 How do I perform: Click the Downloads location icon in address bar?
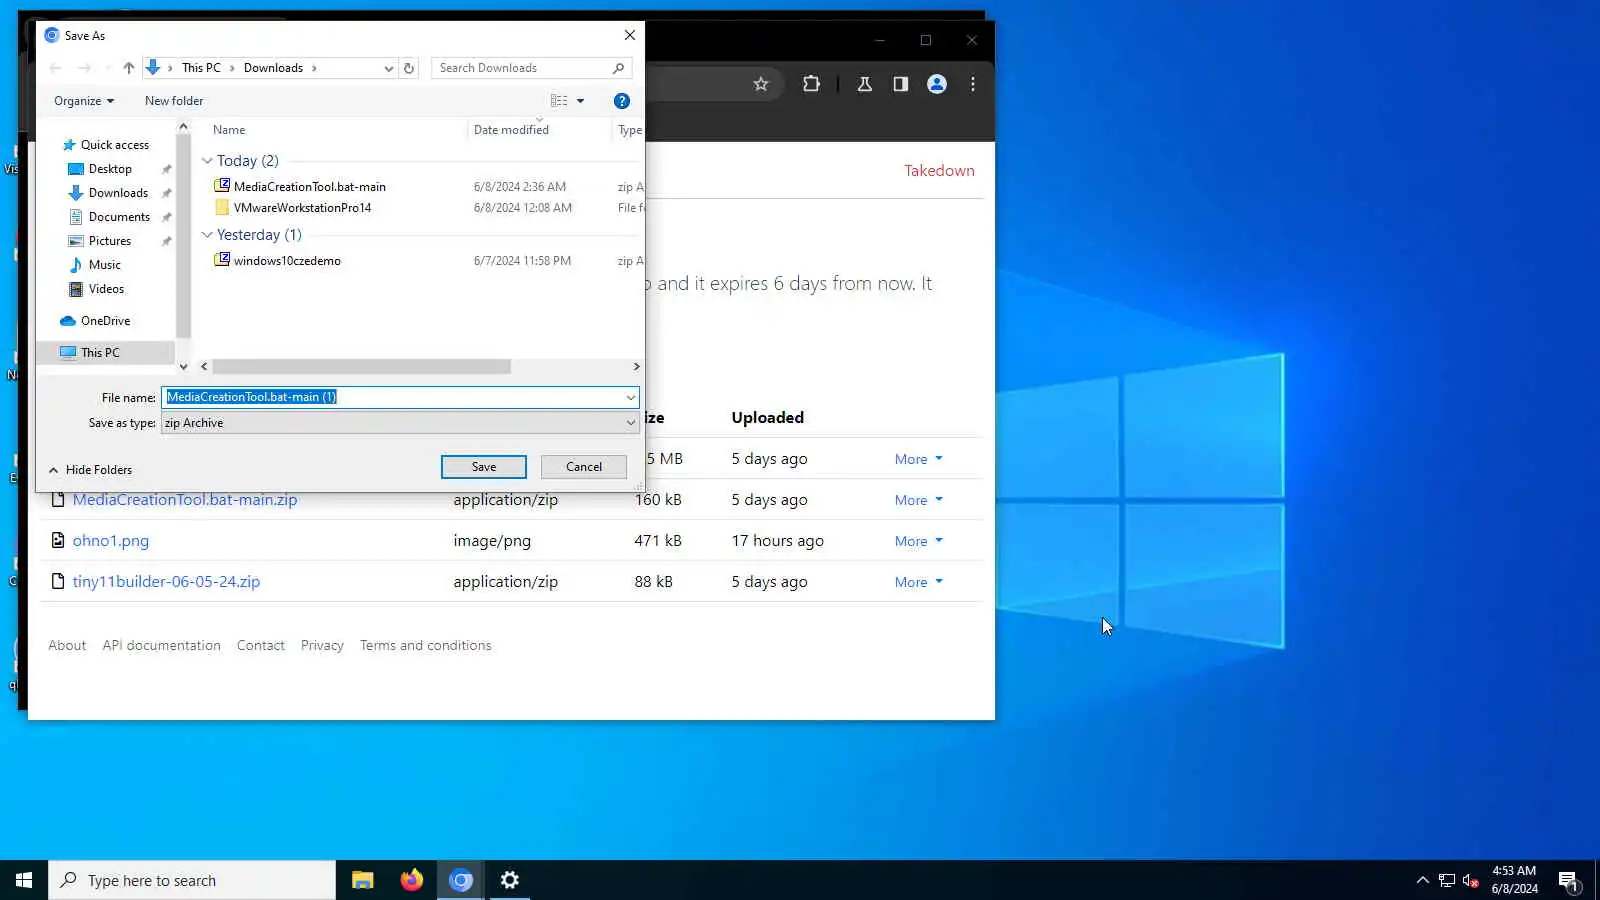pyautogui.click(x=153, y=68)
